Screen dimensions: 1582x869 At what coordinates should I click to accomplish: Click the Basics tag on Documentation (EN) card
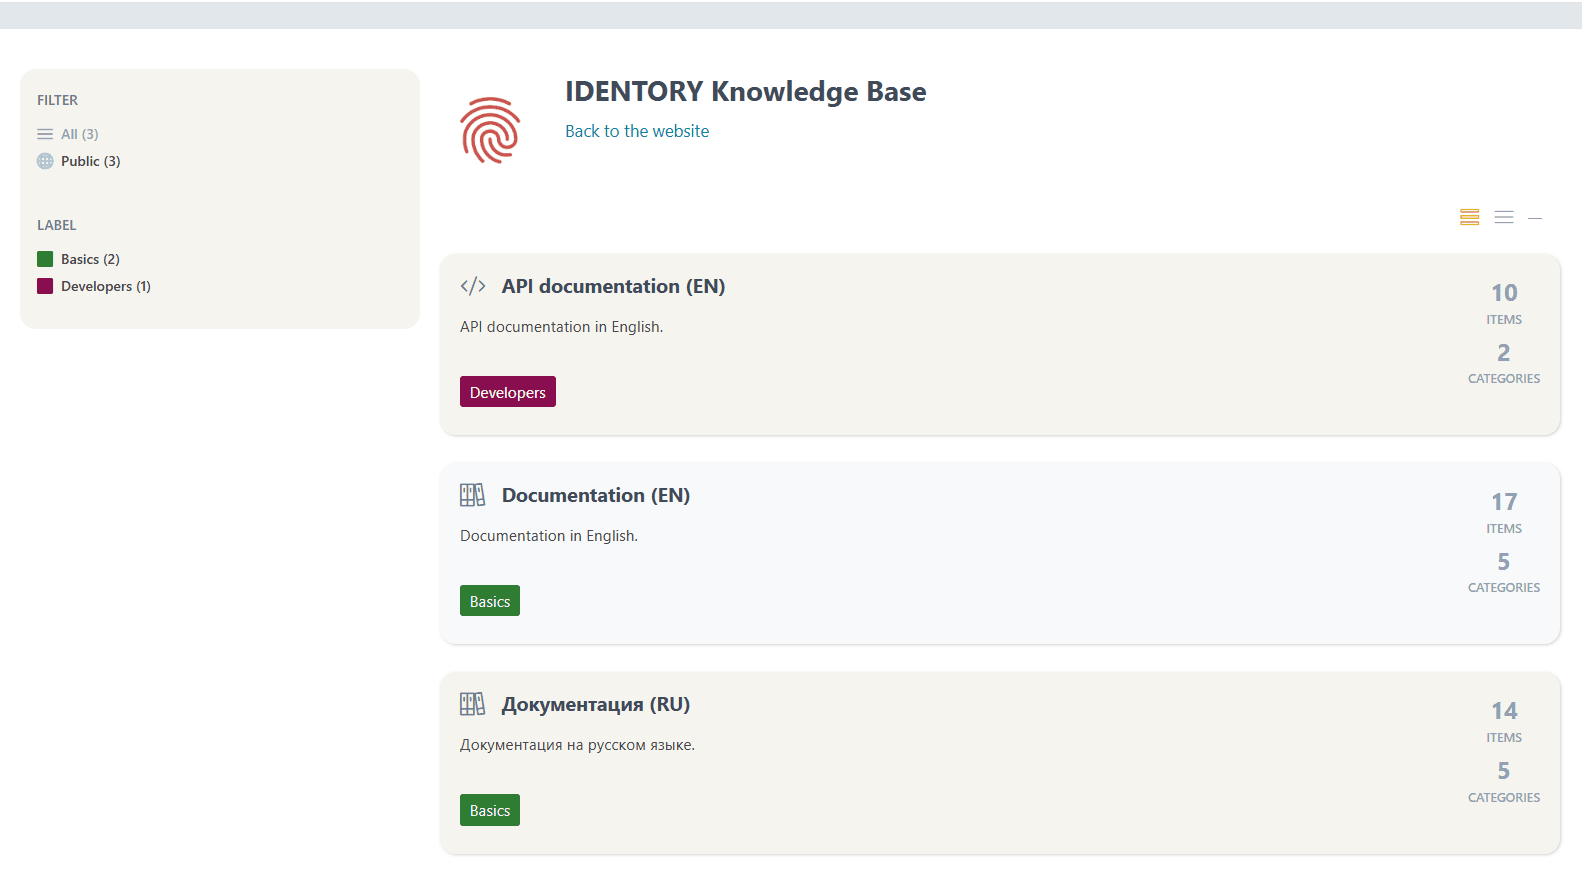coord(490,601)
